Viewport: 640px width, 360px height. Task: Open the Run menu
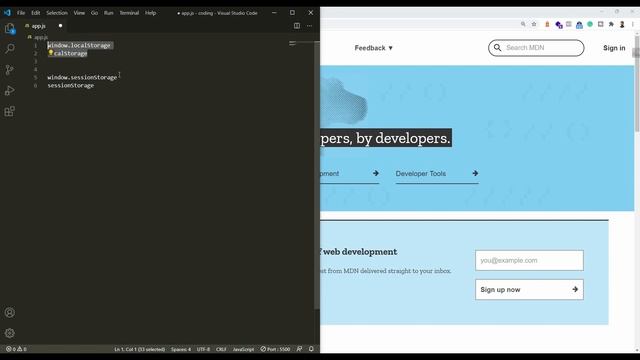click(x=109, y=13)
